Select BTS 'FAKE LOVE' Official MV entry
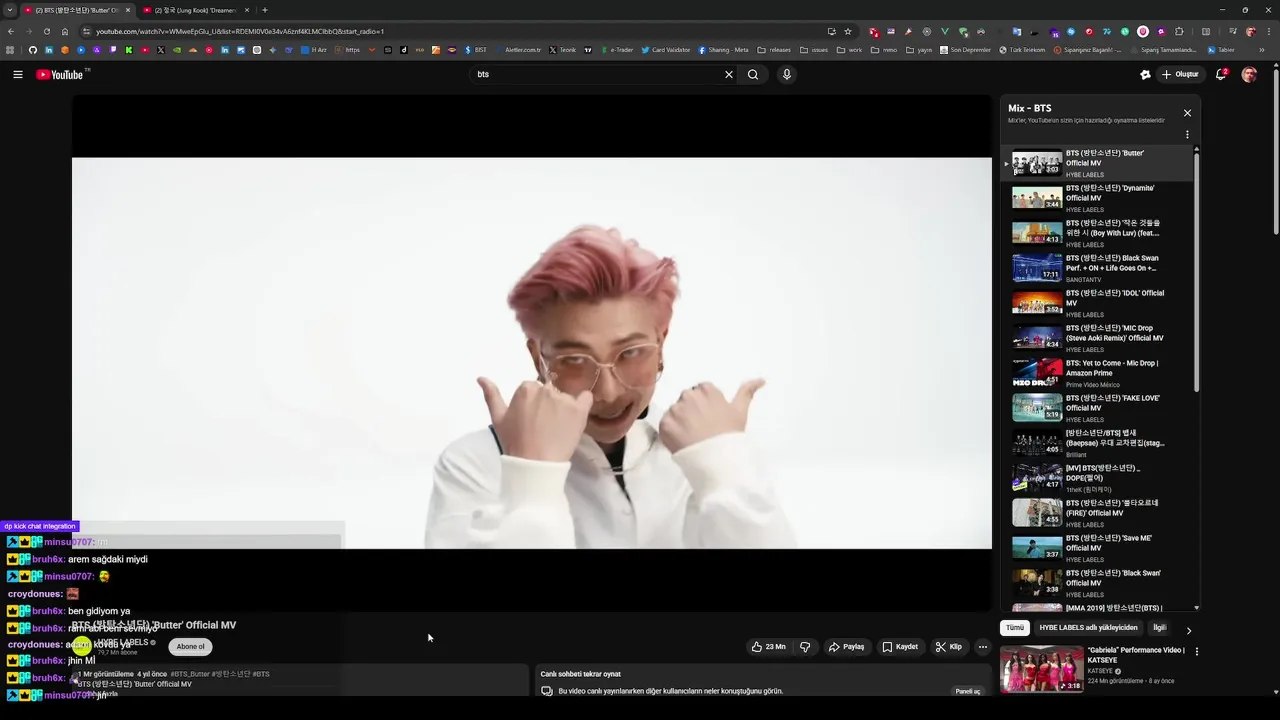Screen dimensions: 1280x720 tap(1098, 408)
